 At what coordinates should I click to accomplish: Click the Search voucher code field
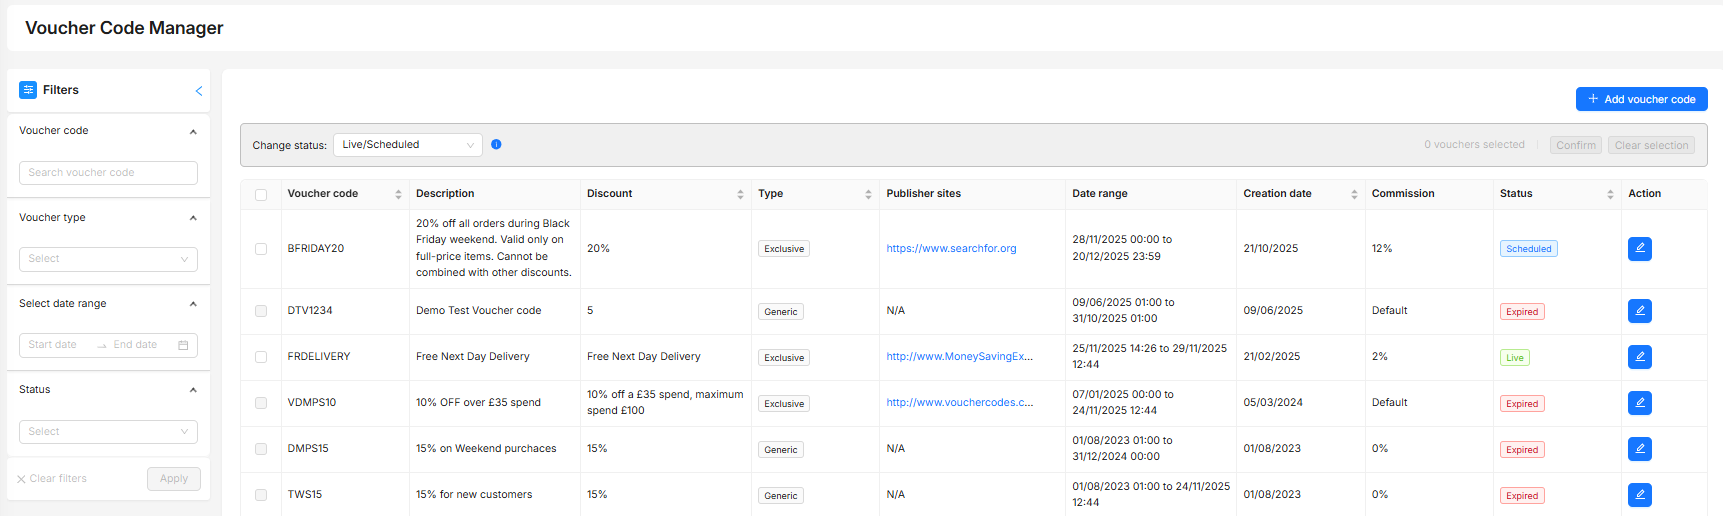pyautogui.click(x=108, y=173)
